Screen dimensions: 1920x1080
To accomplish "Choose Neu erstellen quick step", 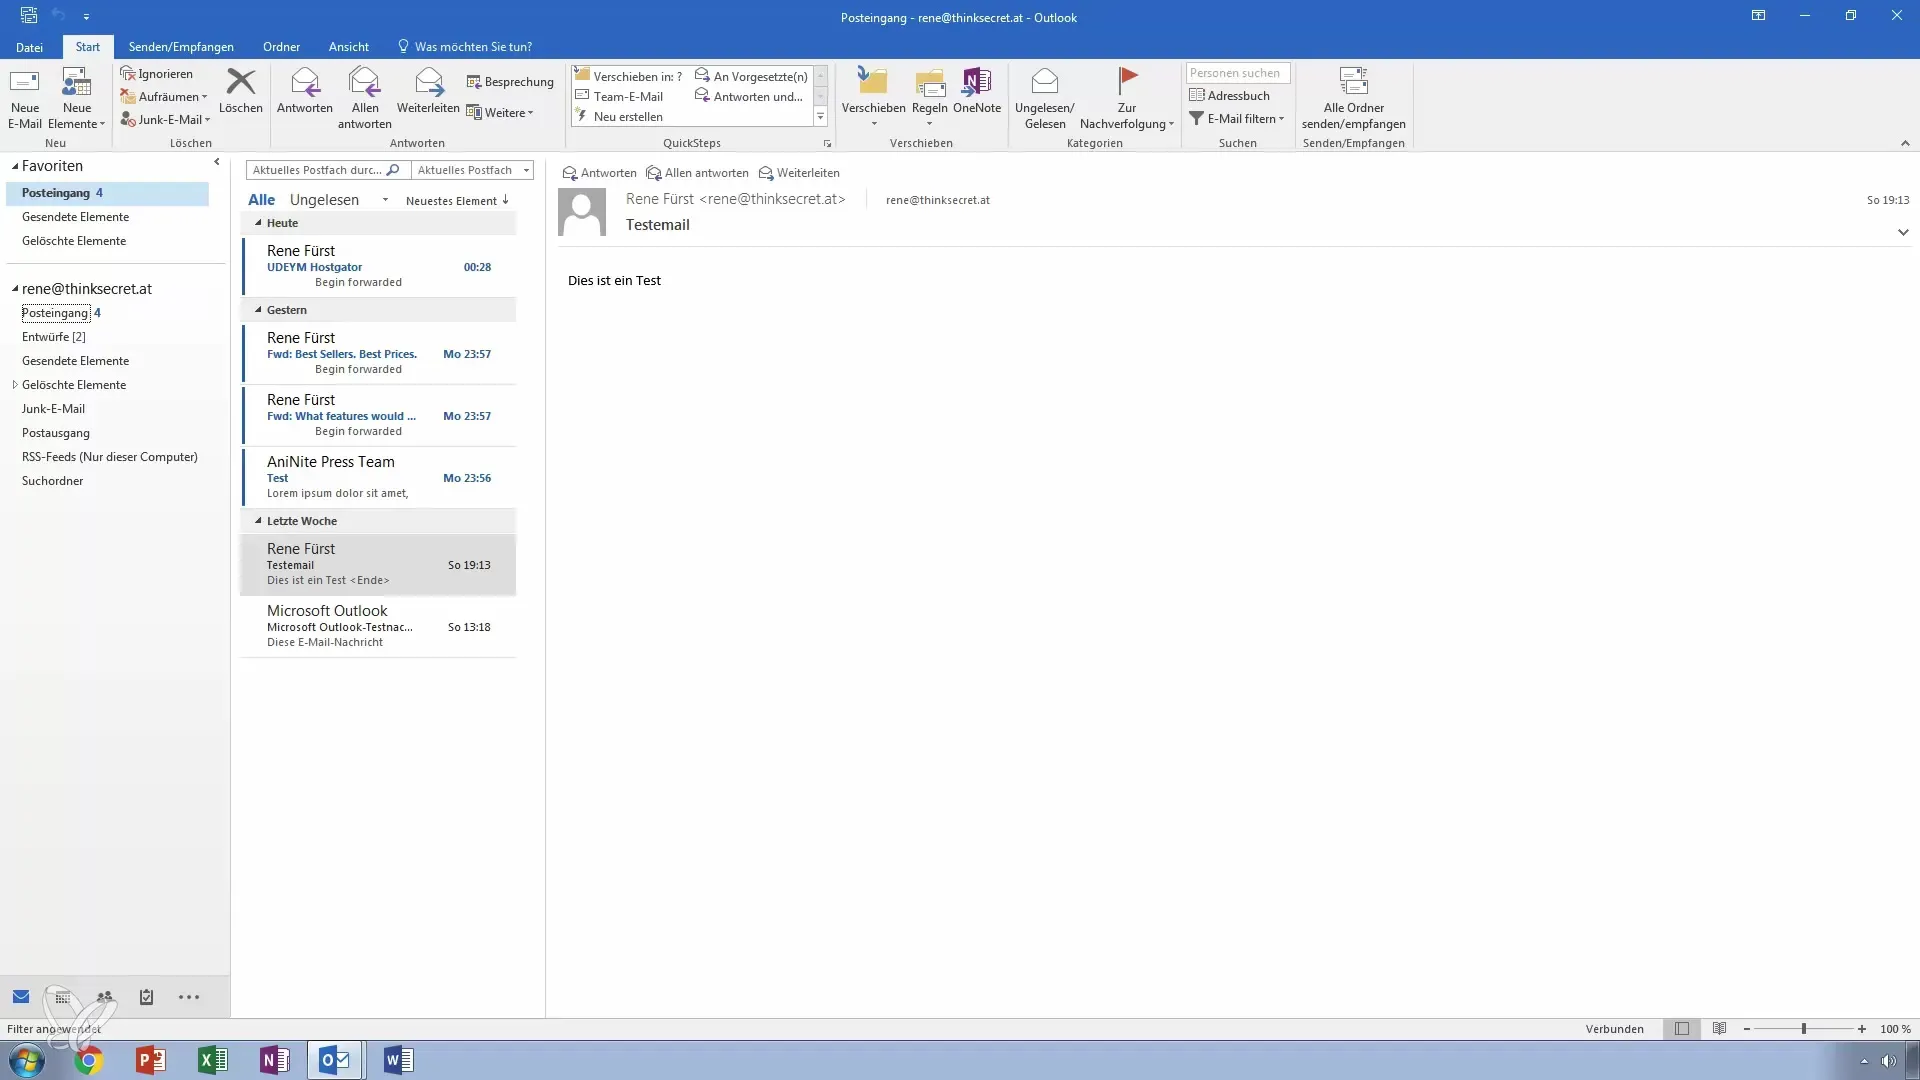I will (x=619, y=117).
